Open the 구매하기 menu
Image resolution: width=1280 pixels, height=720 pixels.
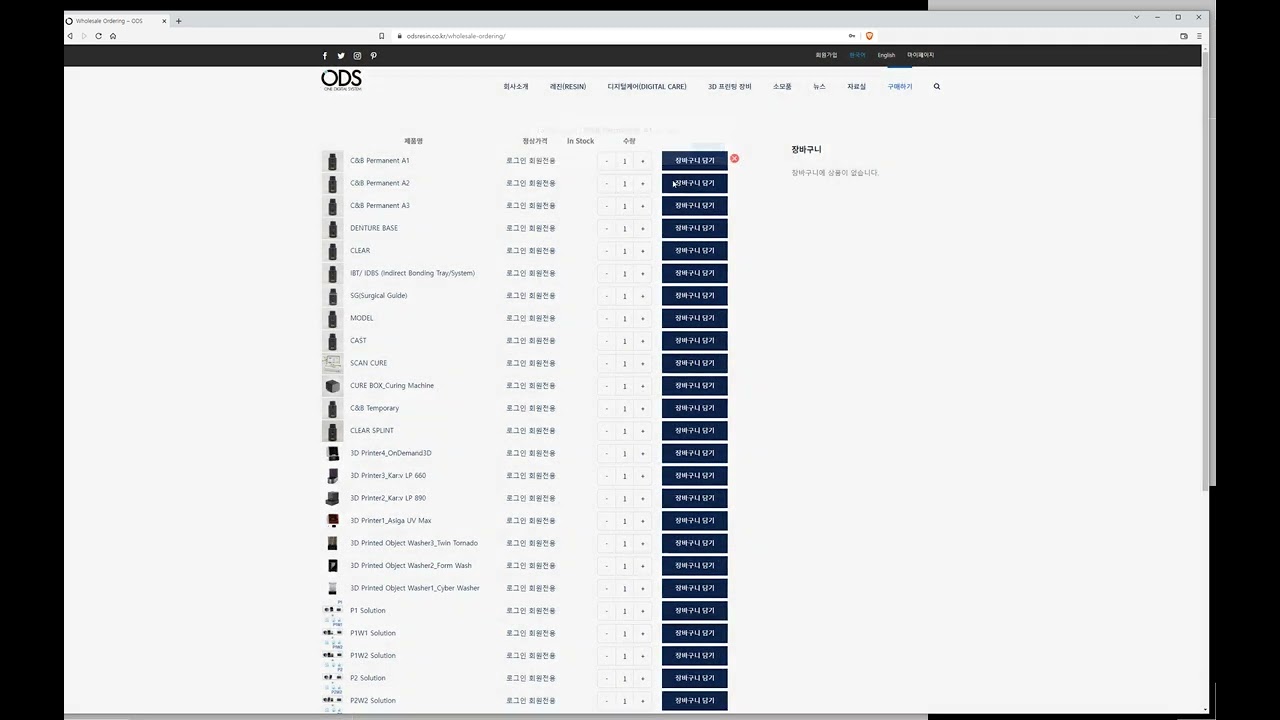[x=900, y=86]
